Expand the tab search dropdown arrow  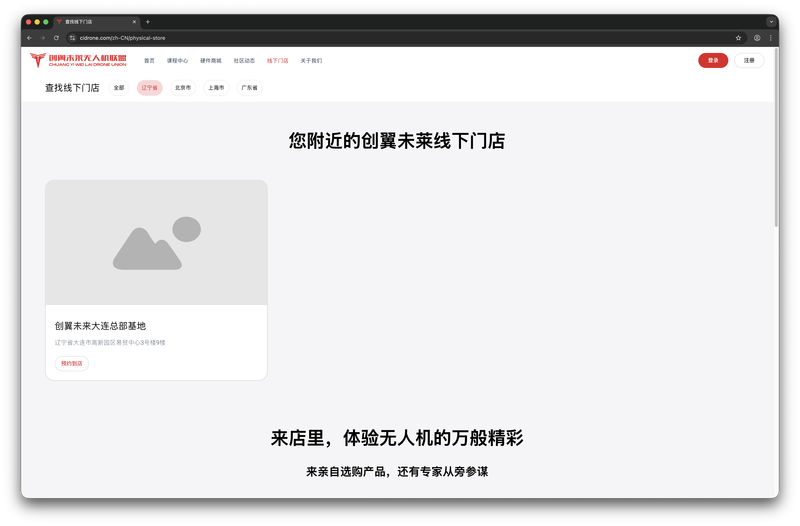[771, 22]
